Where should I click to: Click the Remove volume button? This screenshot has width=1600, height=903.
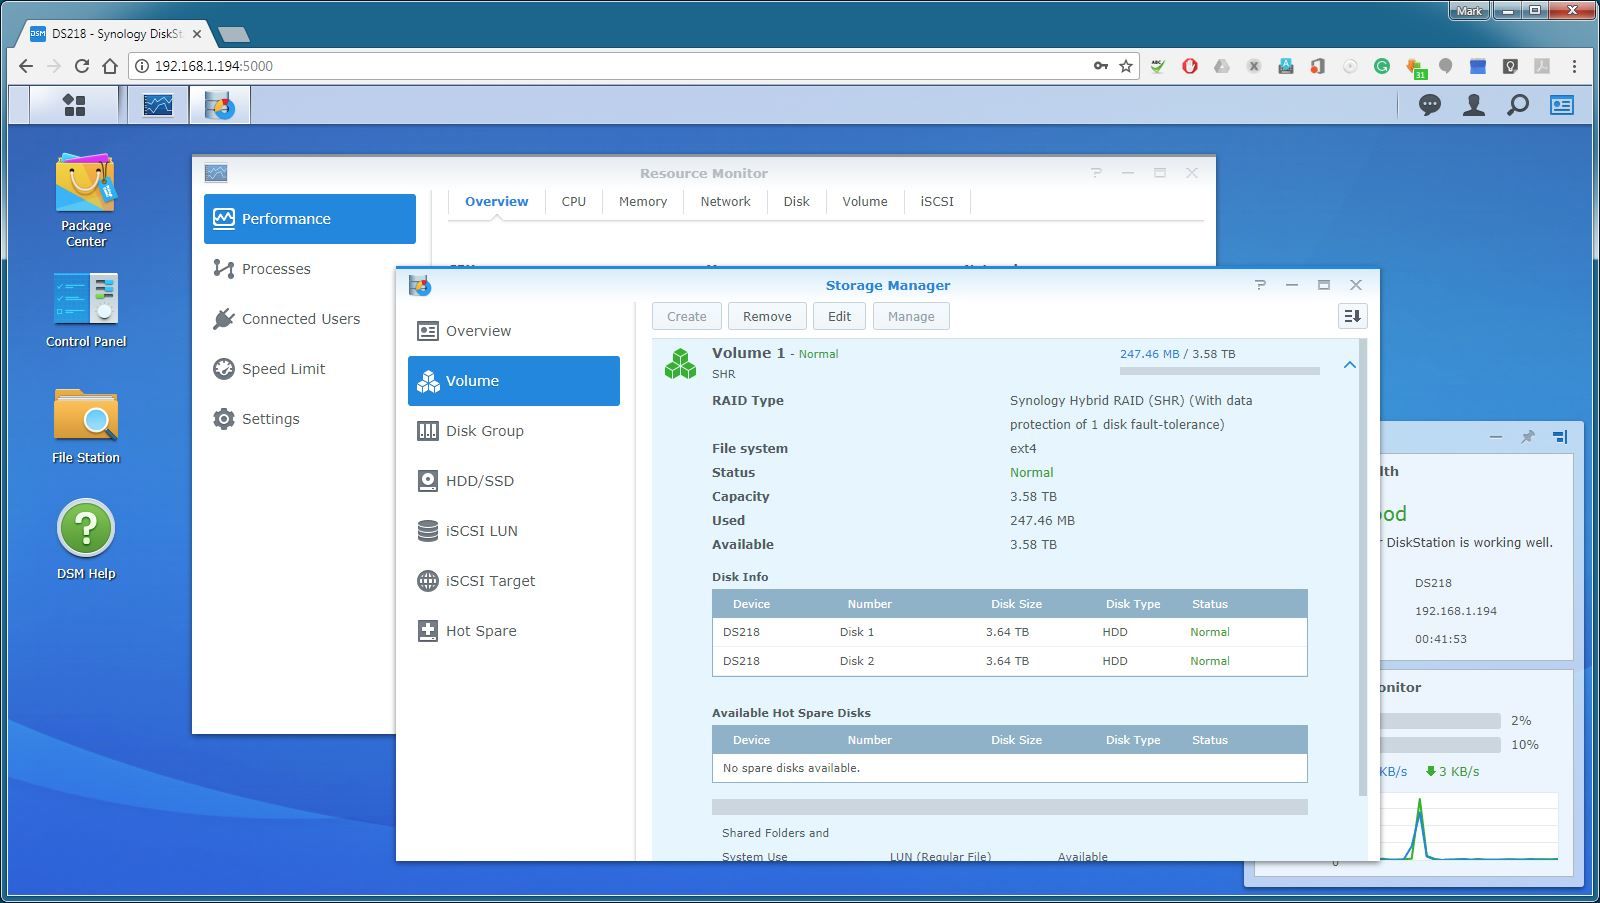point(767,316)
